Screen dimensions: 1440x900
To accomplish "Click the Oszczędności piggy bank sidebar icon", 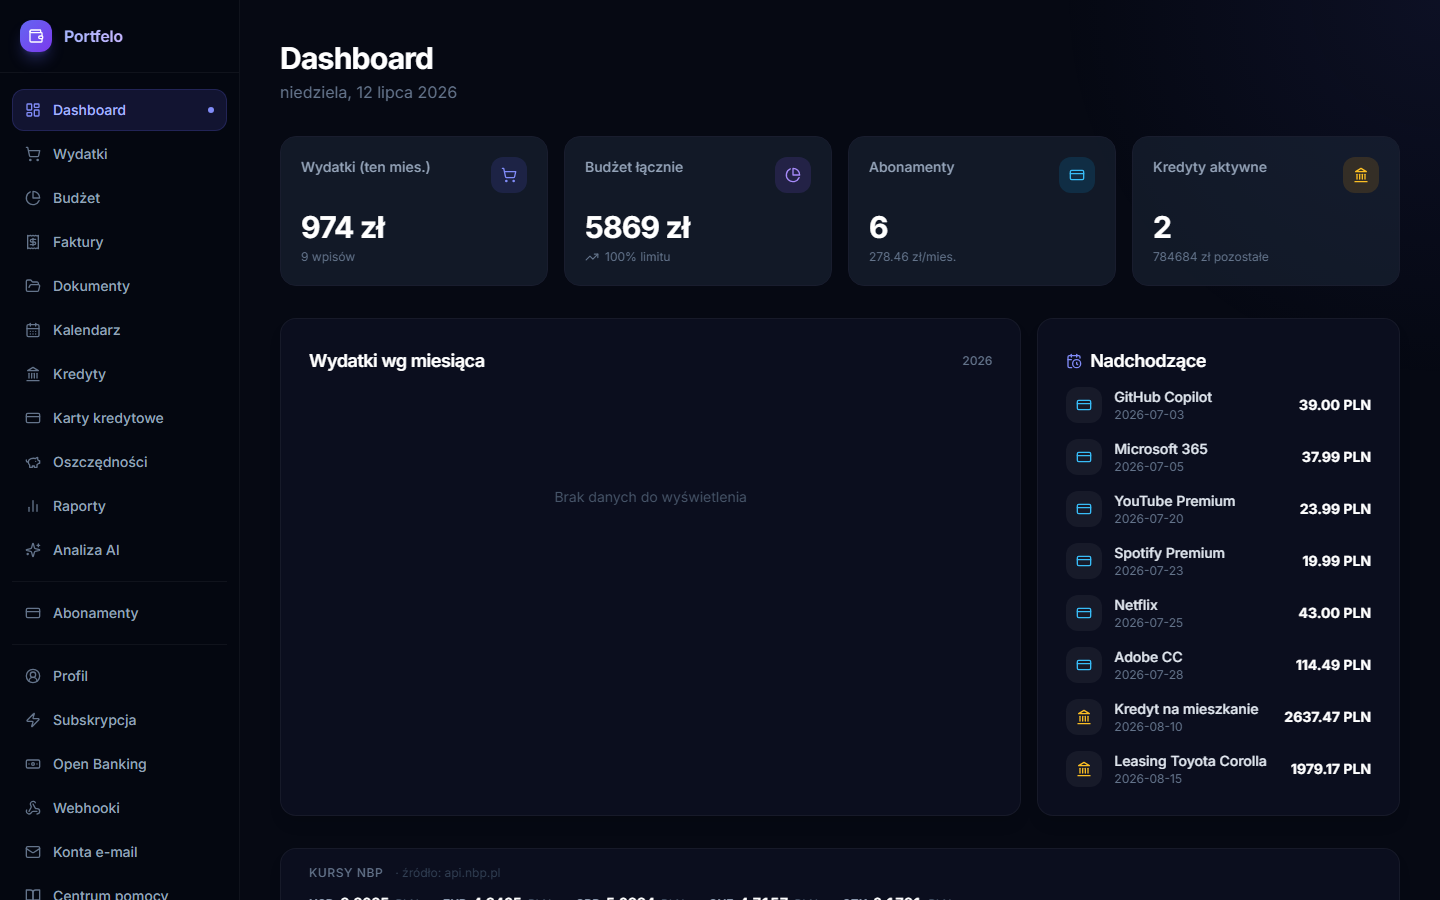I will [x=33, y=462].
